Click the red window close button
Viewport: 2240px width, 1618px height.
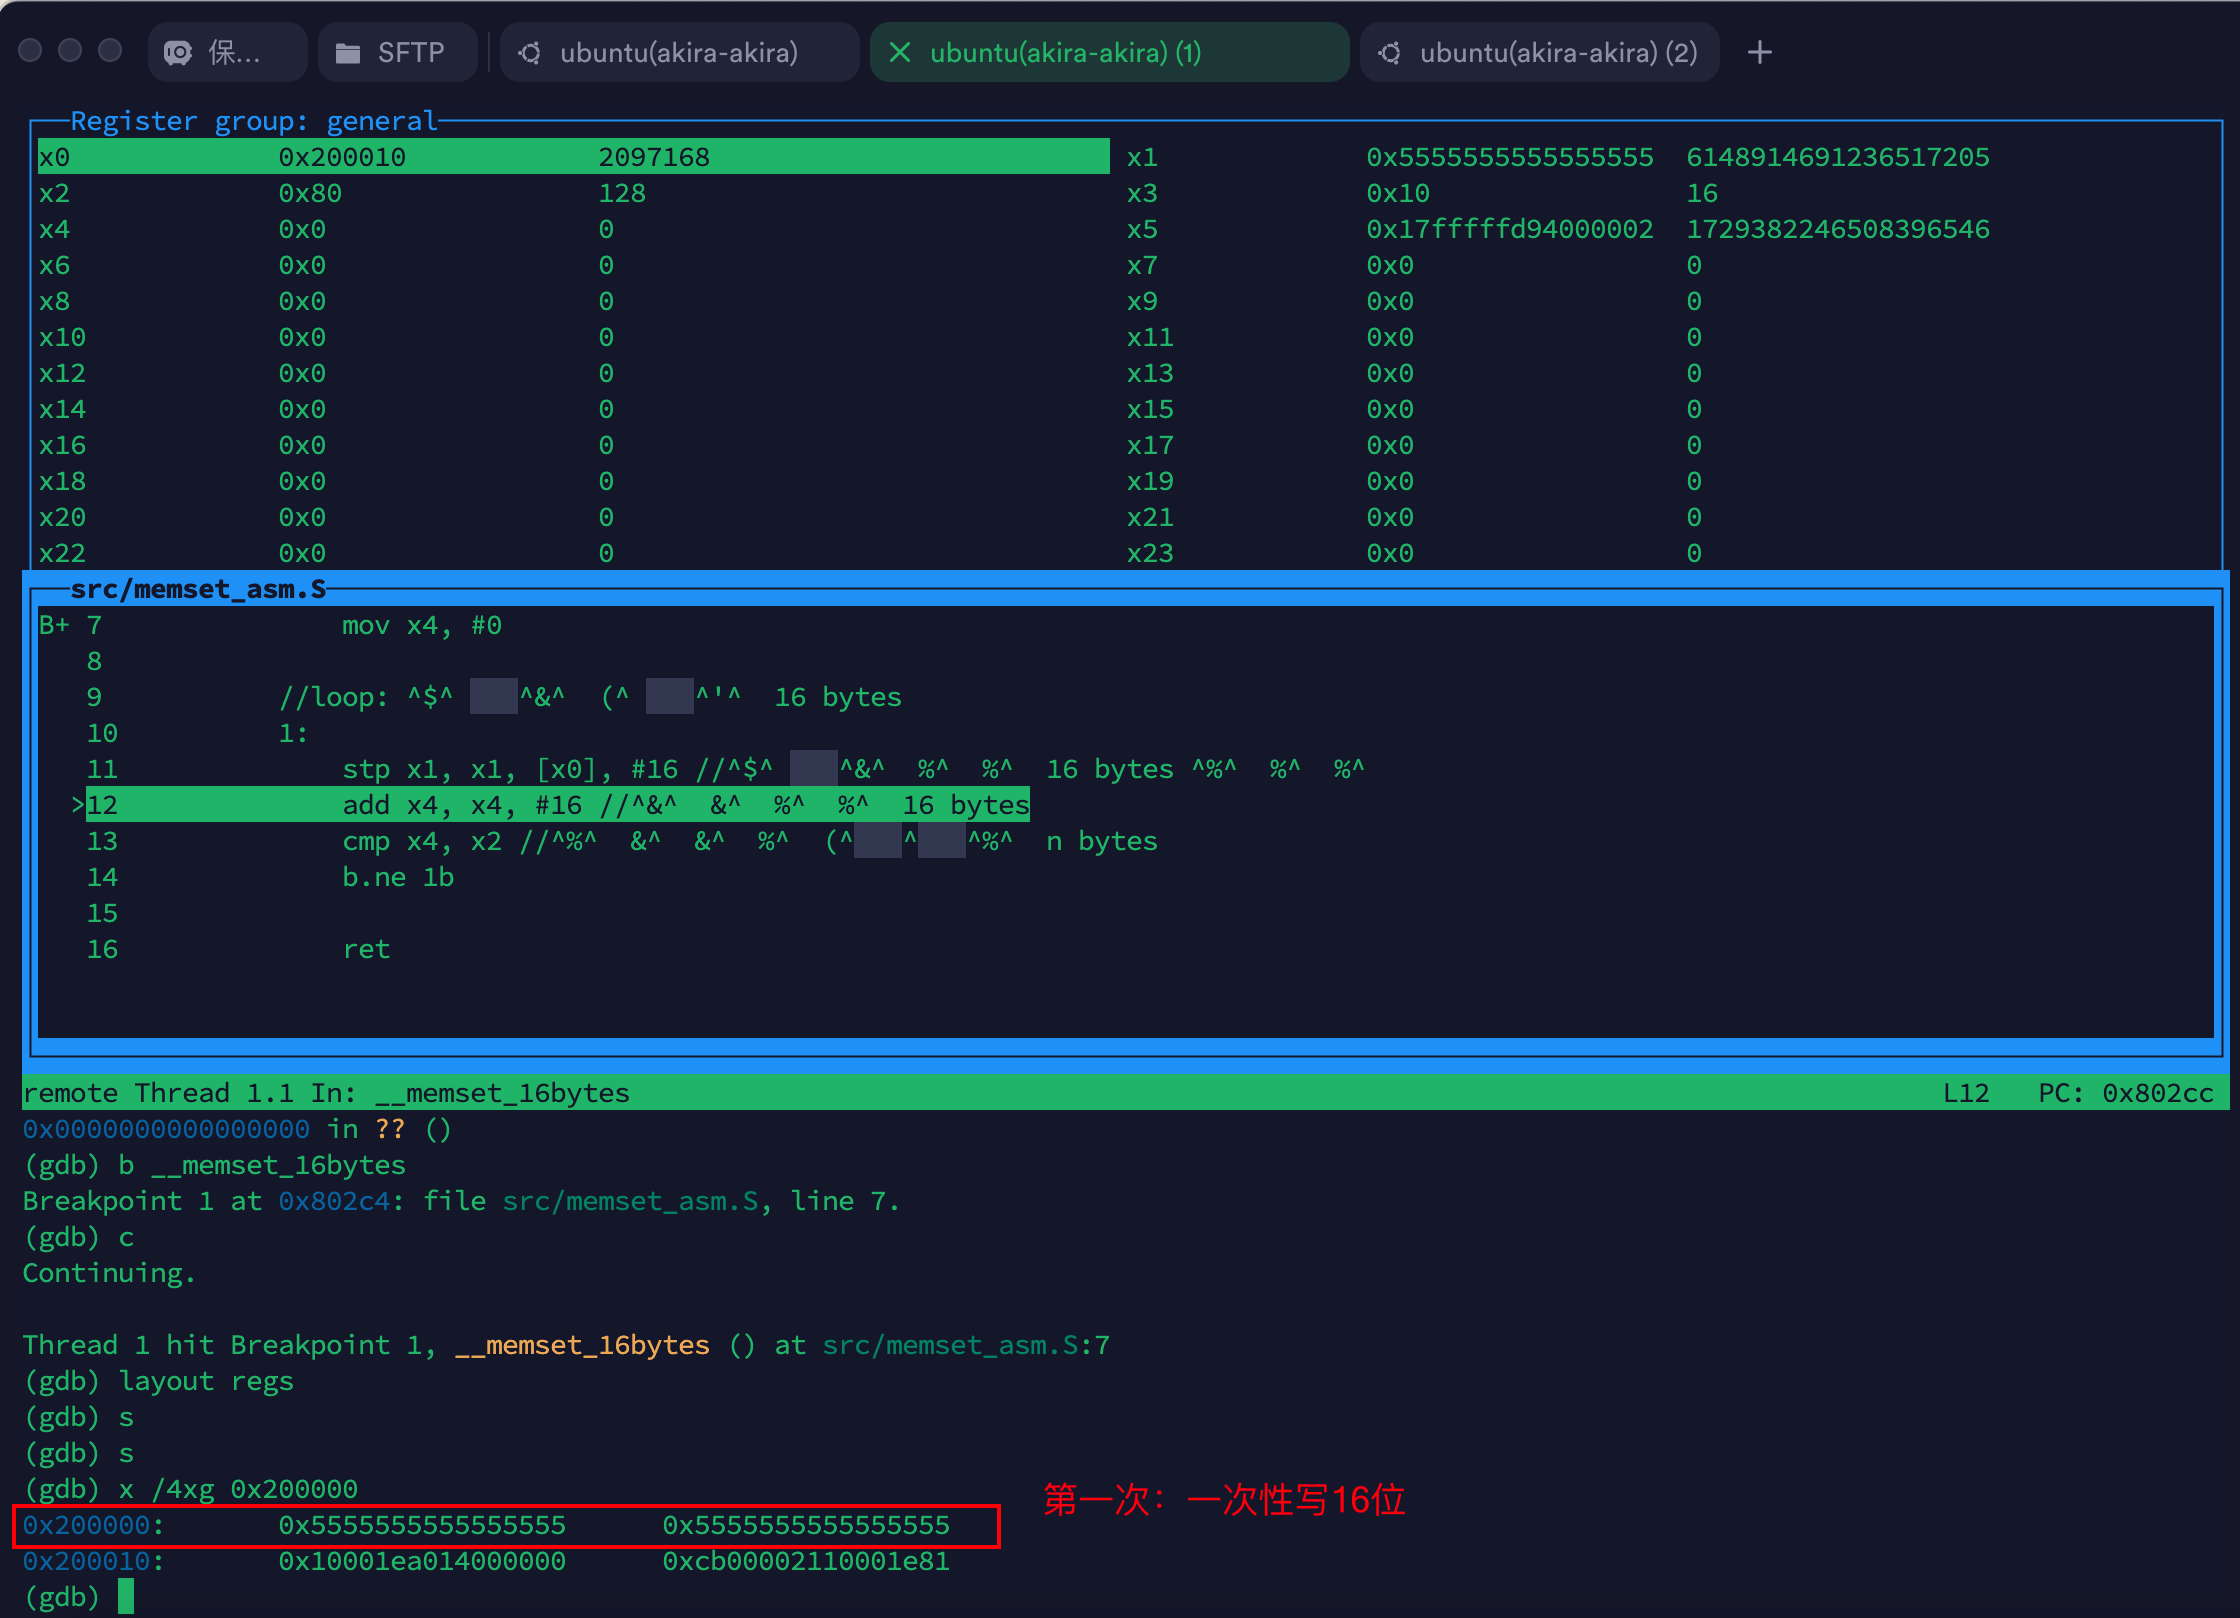coord(30,51)
